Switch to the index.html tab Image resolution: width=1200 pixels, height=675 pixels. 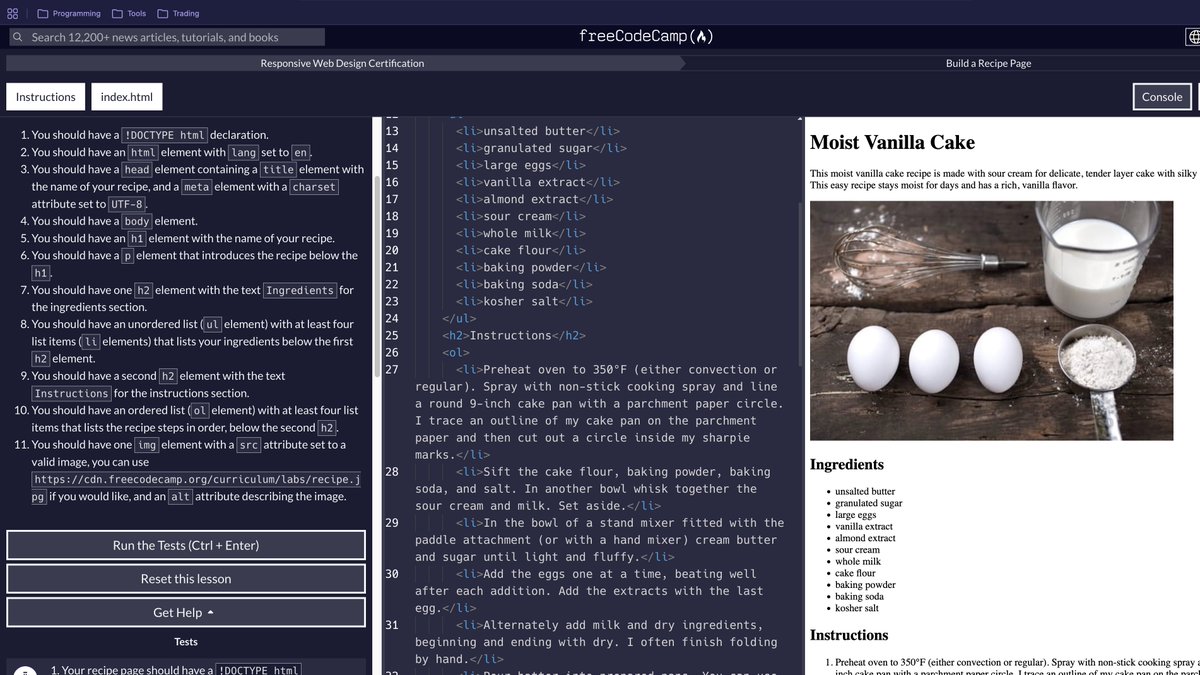[126, 97]
